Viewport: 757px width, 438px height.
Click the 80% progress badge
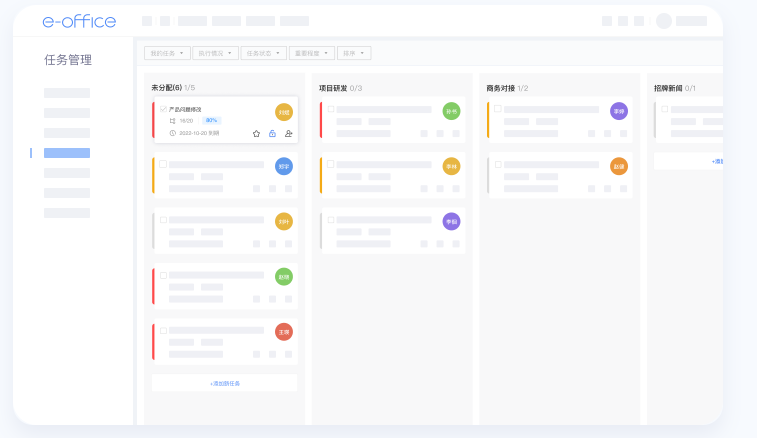pyautogui.click(x=211, y=120)
